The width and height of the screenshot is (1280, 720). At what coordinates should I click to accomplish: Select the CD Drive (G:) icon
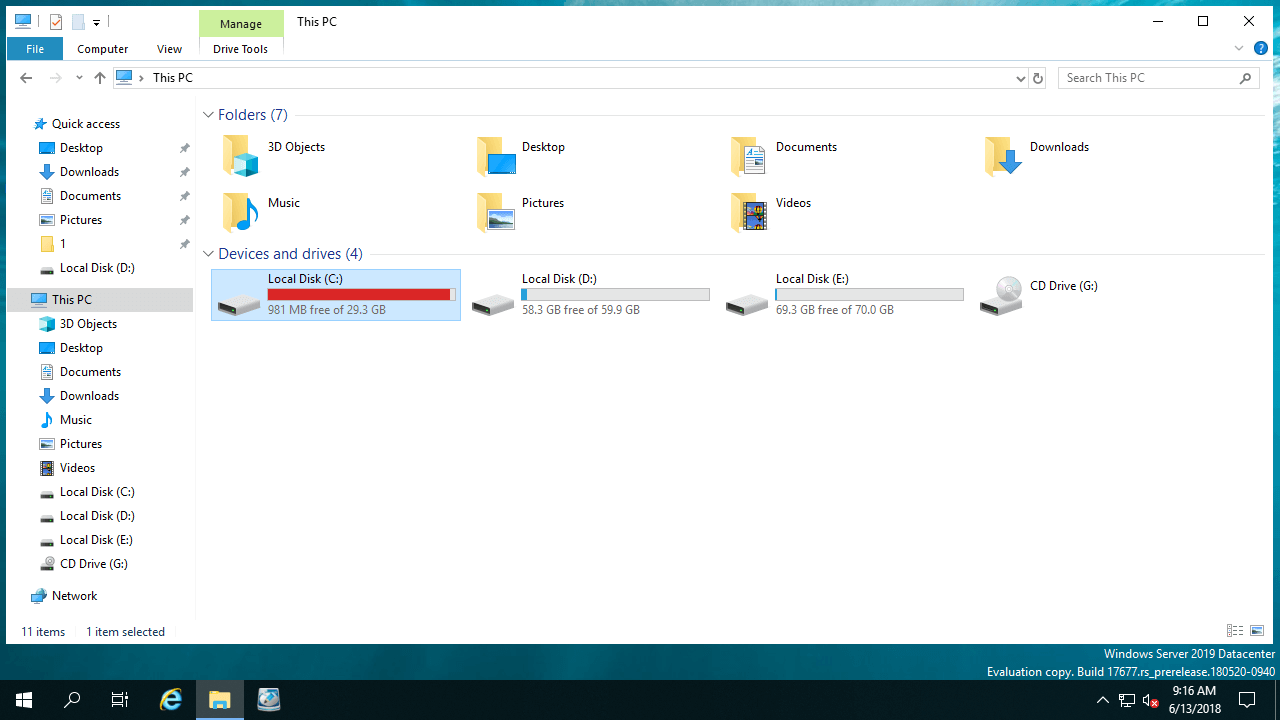pos(1001,296)
